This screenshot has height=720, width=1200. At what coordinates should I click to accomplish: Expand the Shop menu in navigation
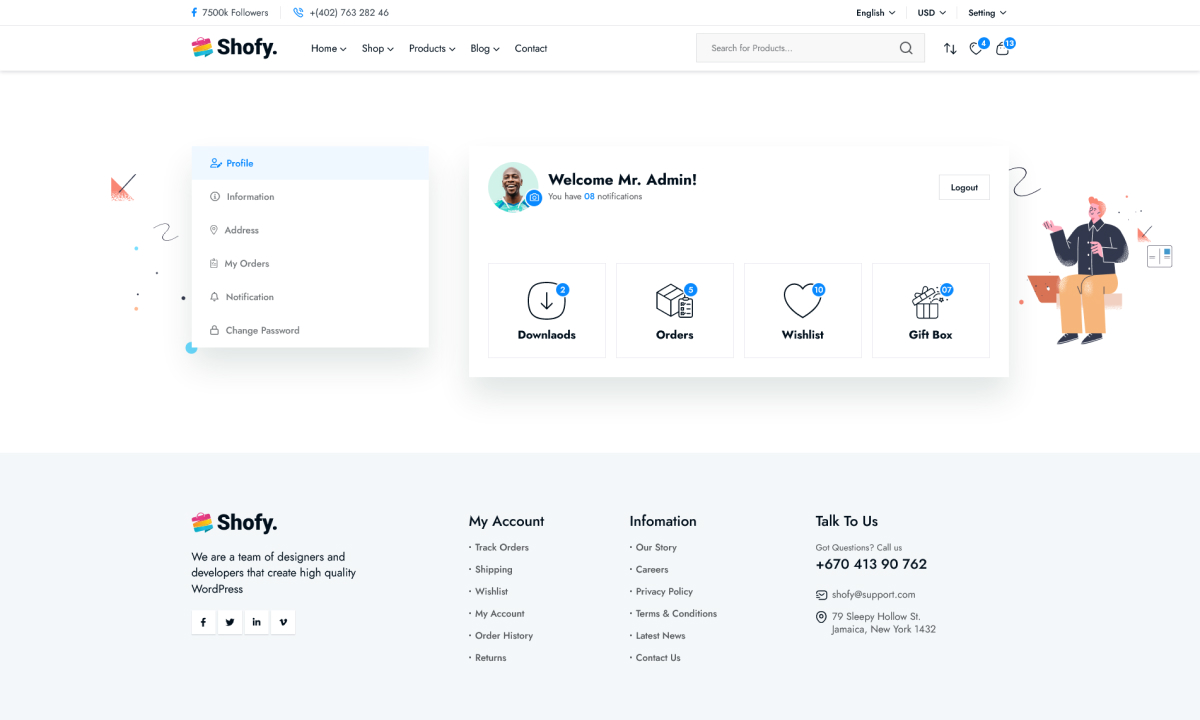click(377, 48)
